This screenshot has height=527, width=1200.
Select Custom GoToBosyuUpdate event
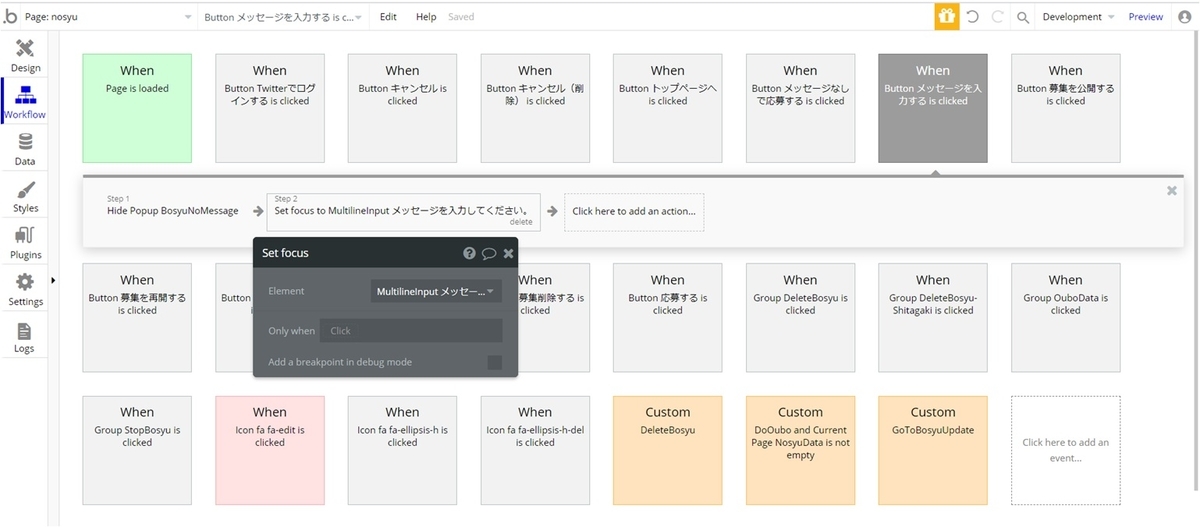click(x=933, y=450)
